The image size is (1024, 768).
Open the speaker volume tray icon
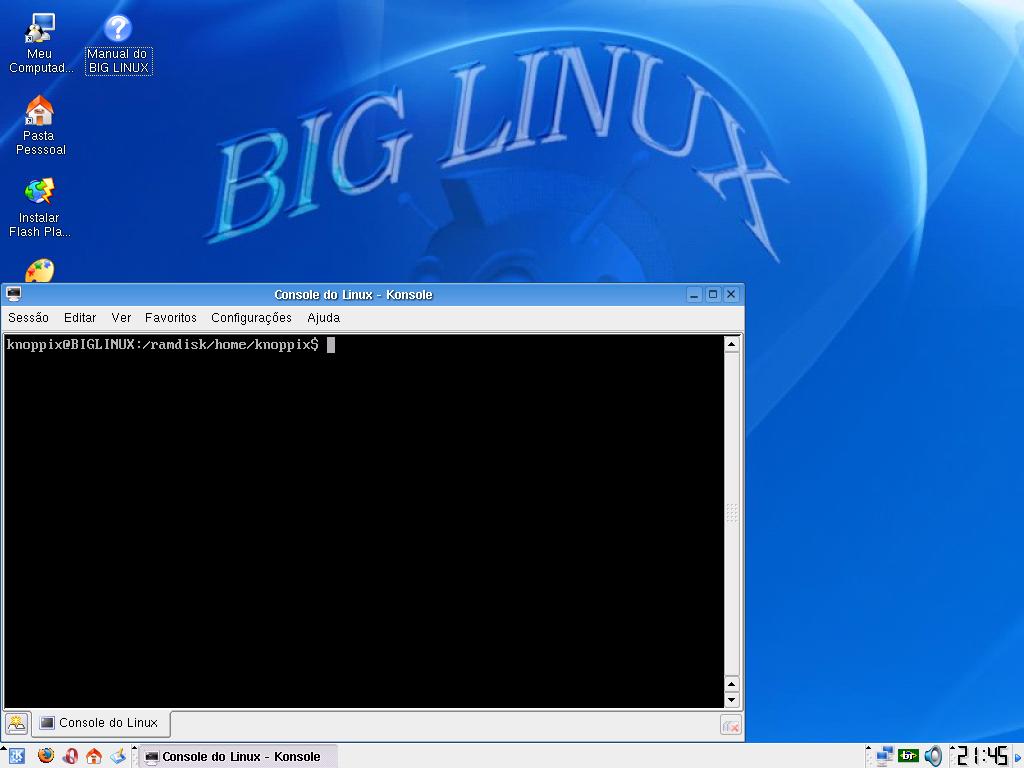click(x=933, y=756)
